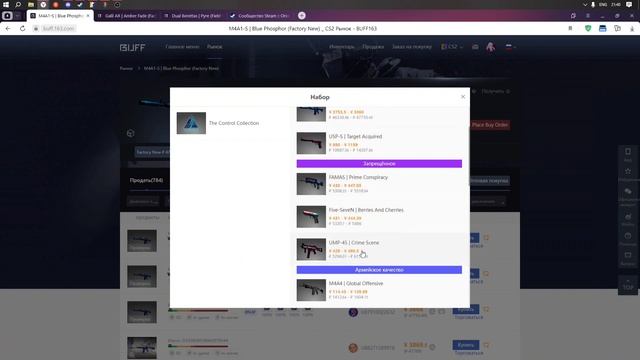
Task: Switch to the Сообщество Steam browser tab
Action: pyautogui.click(x=260, y=16)
